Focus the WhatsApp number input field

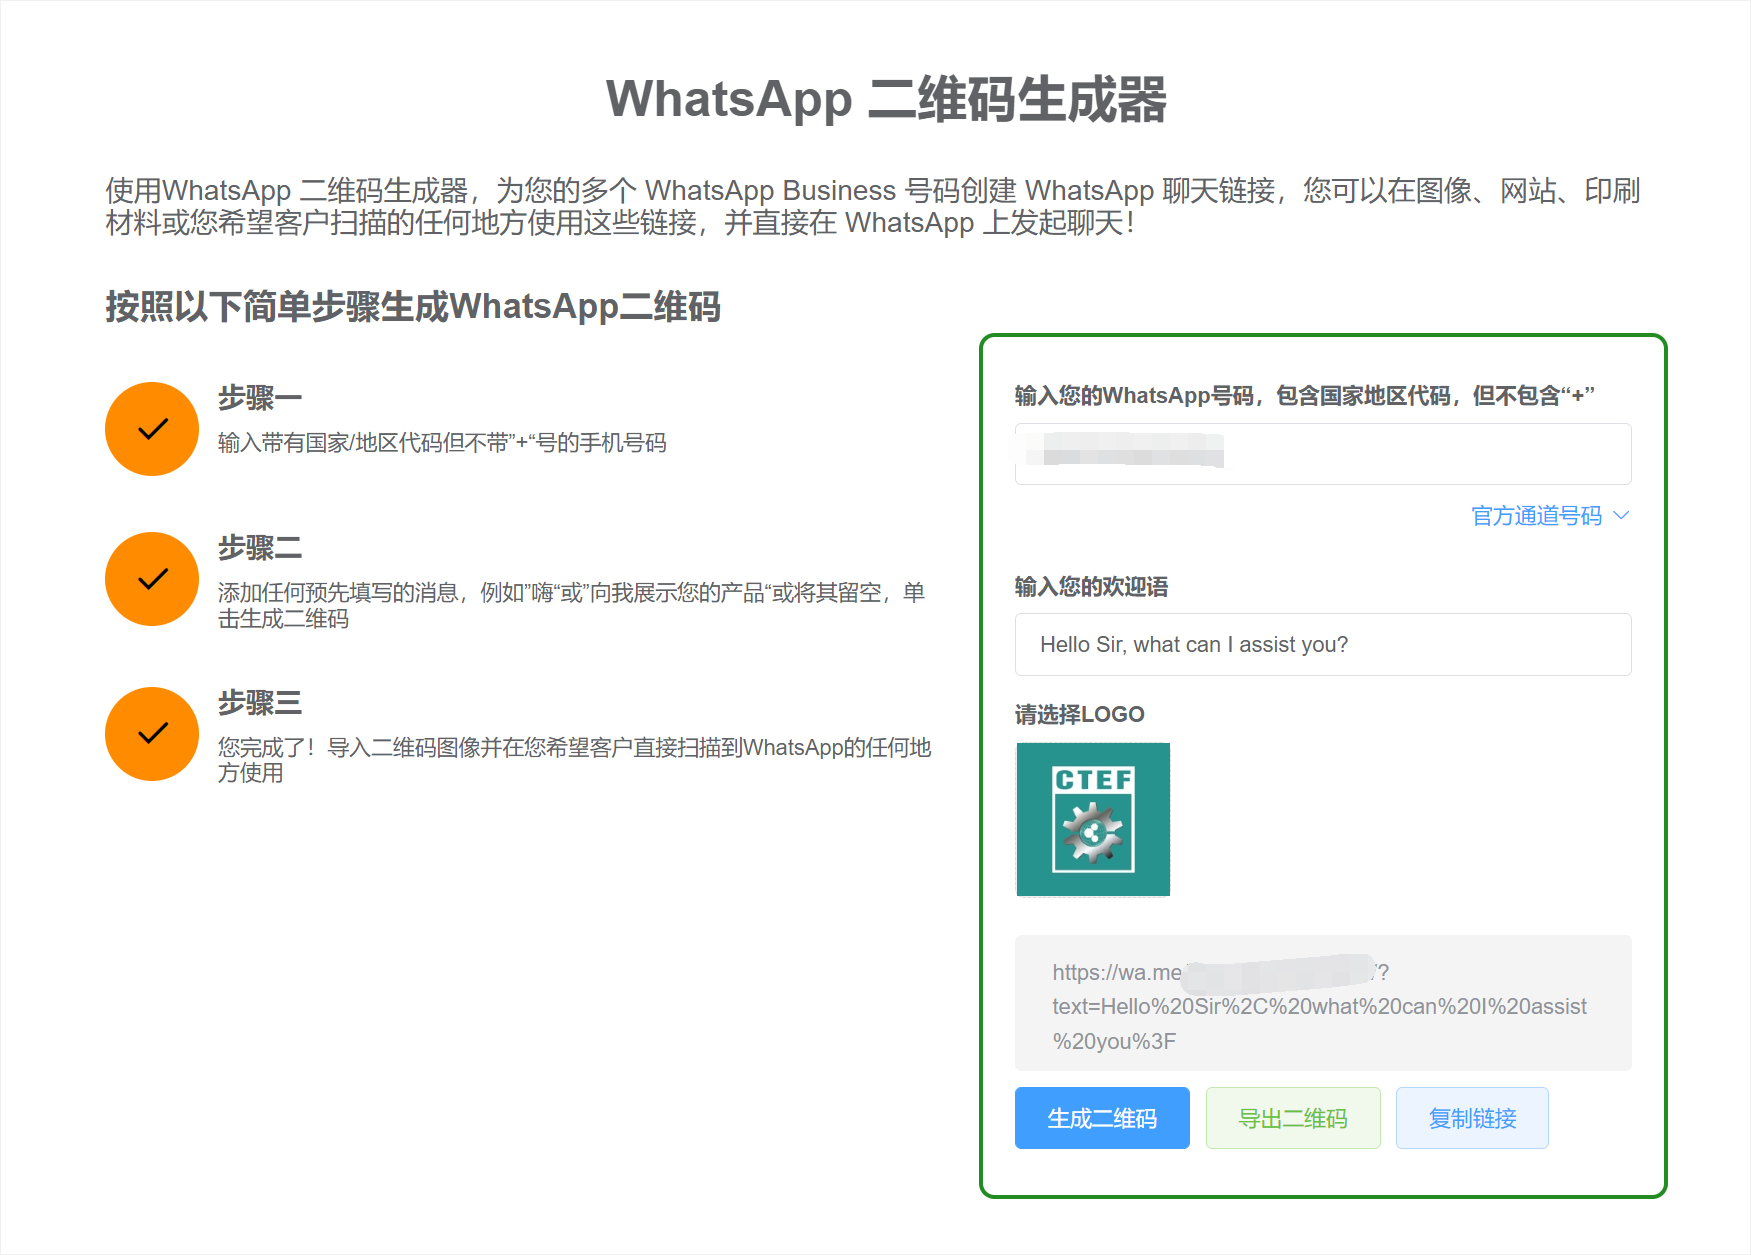click(1323, 454)
